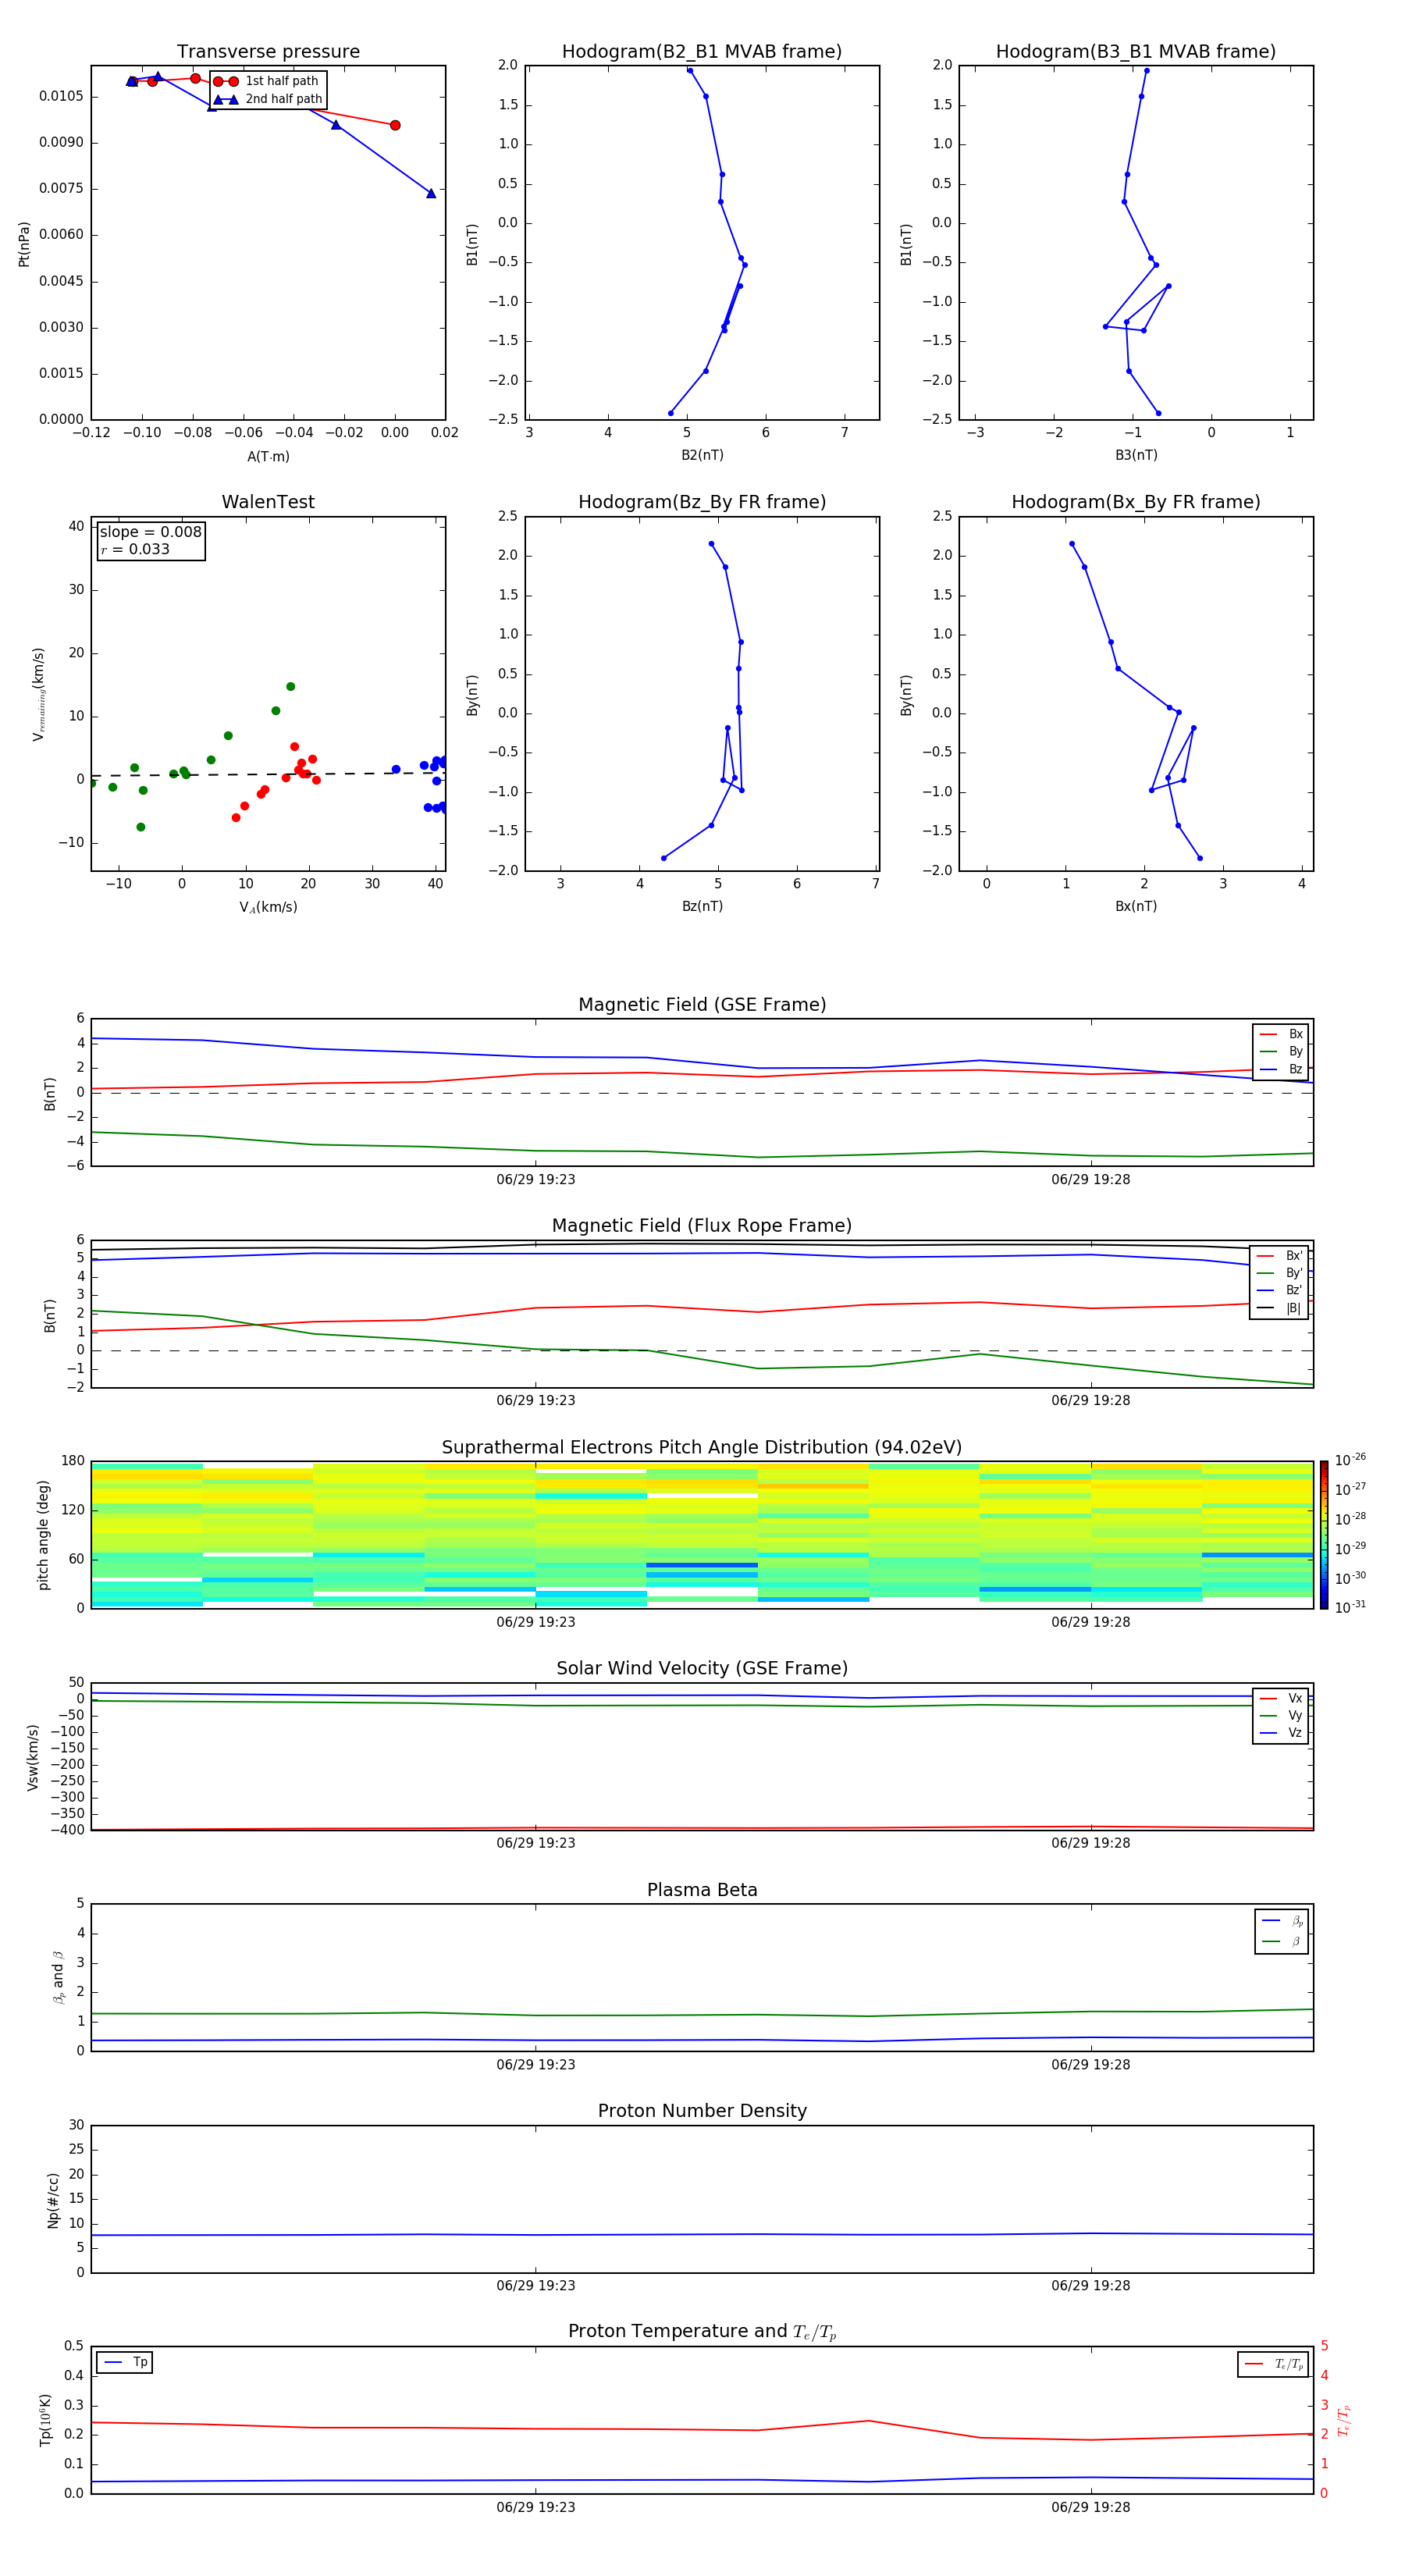Select '2nd half path' legend entry
This screenshot has height=2576, width=1405.
tap(268, 99)
